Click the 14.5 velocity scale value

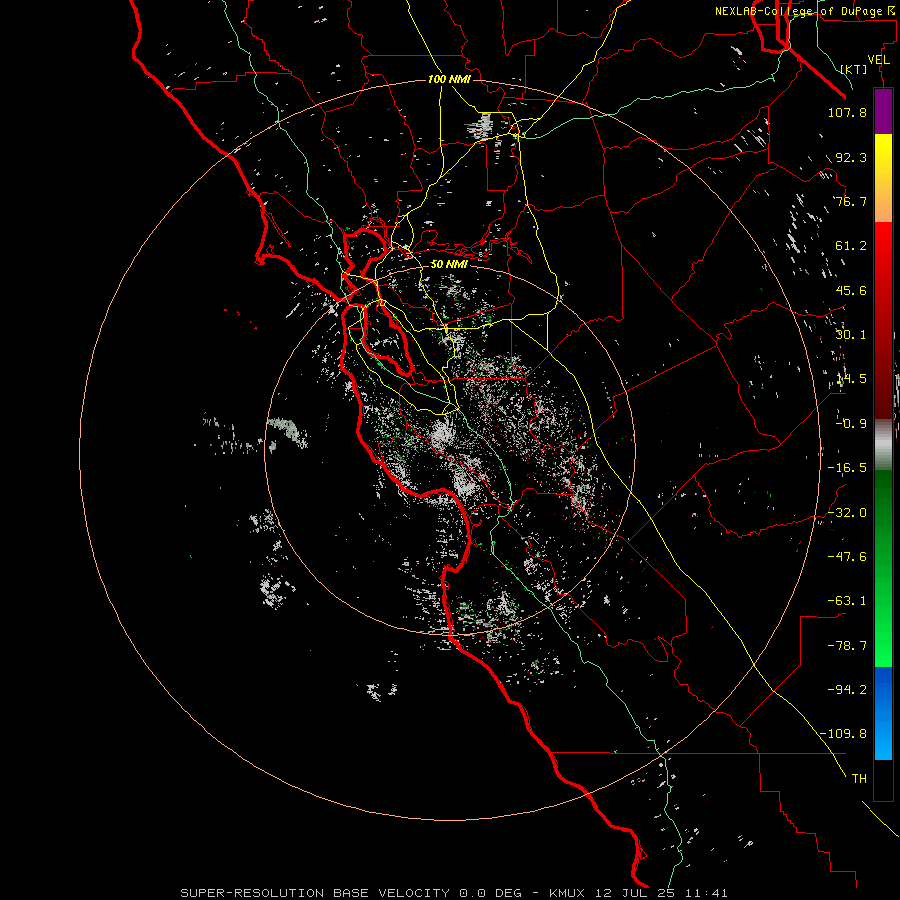pos(851,379)
